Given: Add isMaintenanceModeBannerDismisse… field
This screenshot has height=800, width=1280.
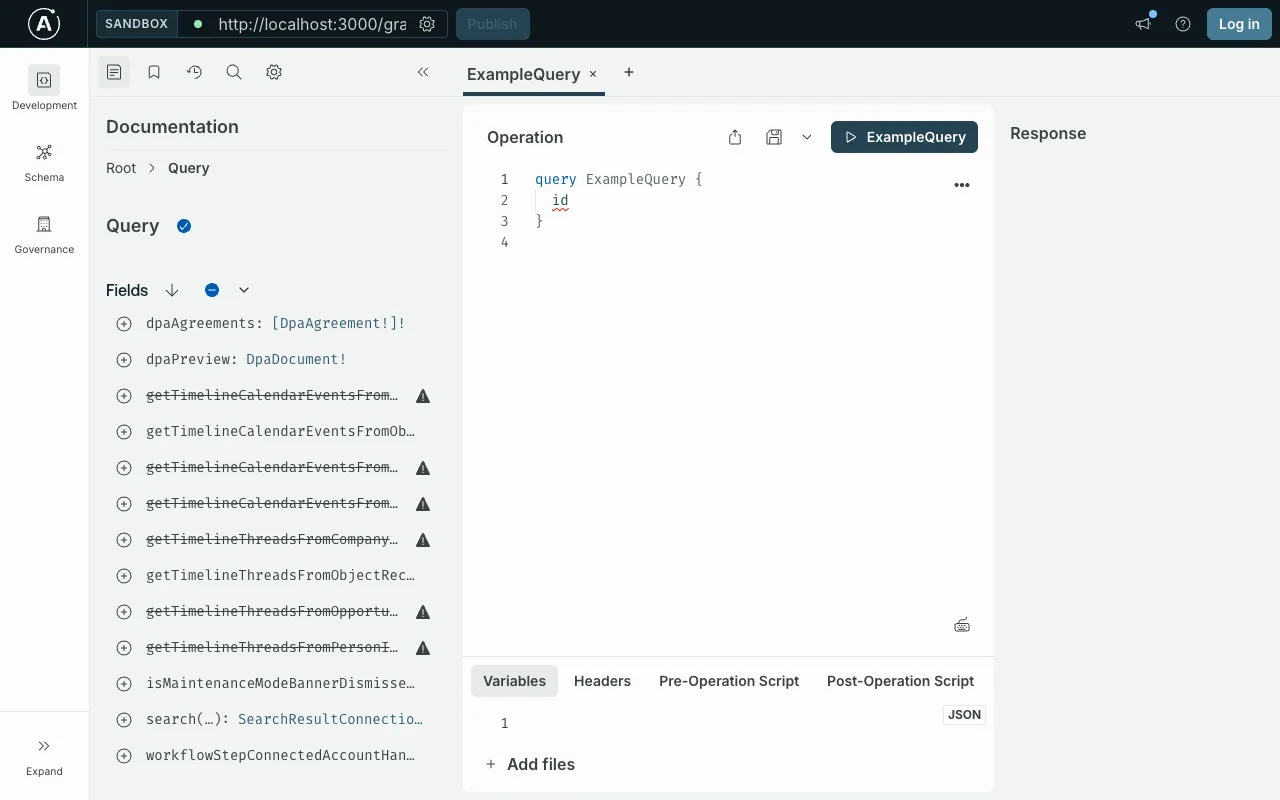Looking at the screenshot, I should pyautogui.click(x=124, y=684).
